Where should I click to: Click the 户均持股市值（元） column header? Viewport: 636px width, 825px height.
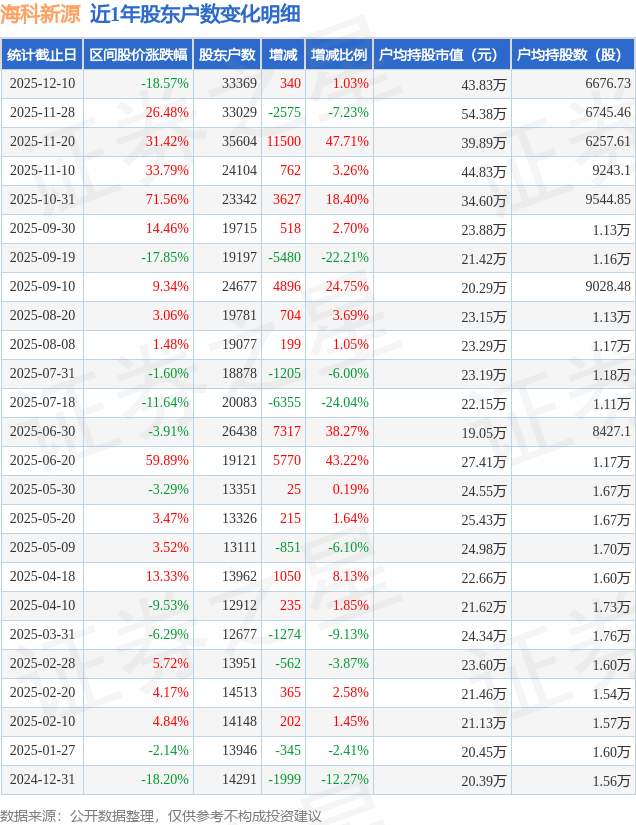(440, 55)
